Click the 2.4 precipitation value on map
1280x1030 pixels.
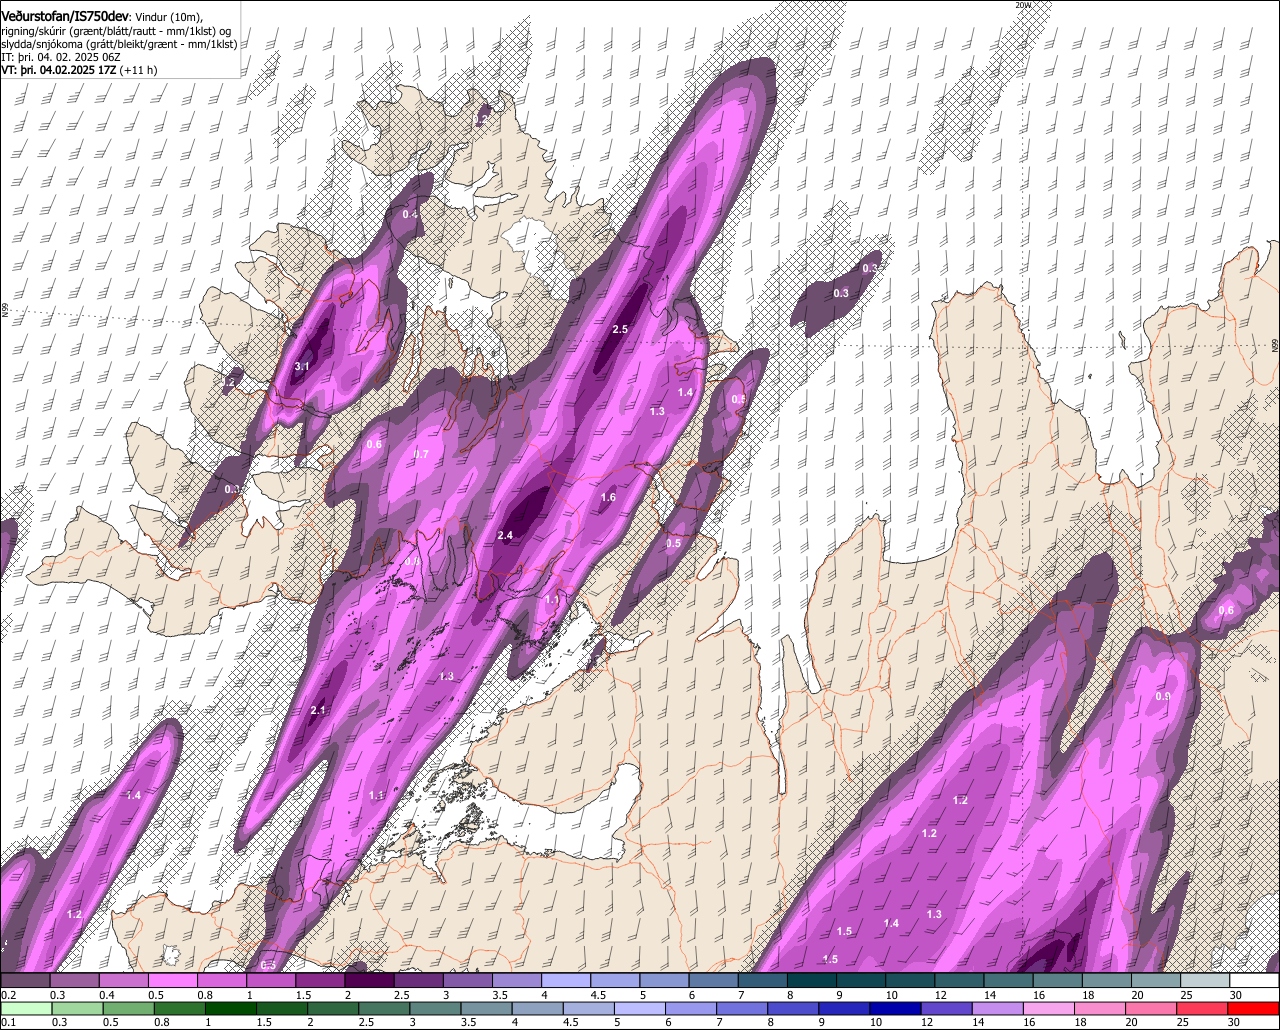click(x=505, y=536)
